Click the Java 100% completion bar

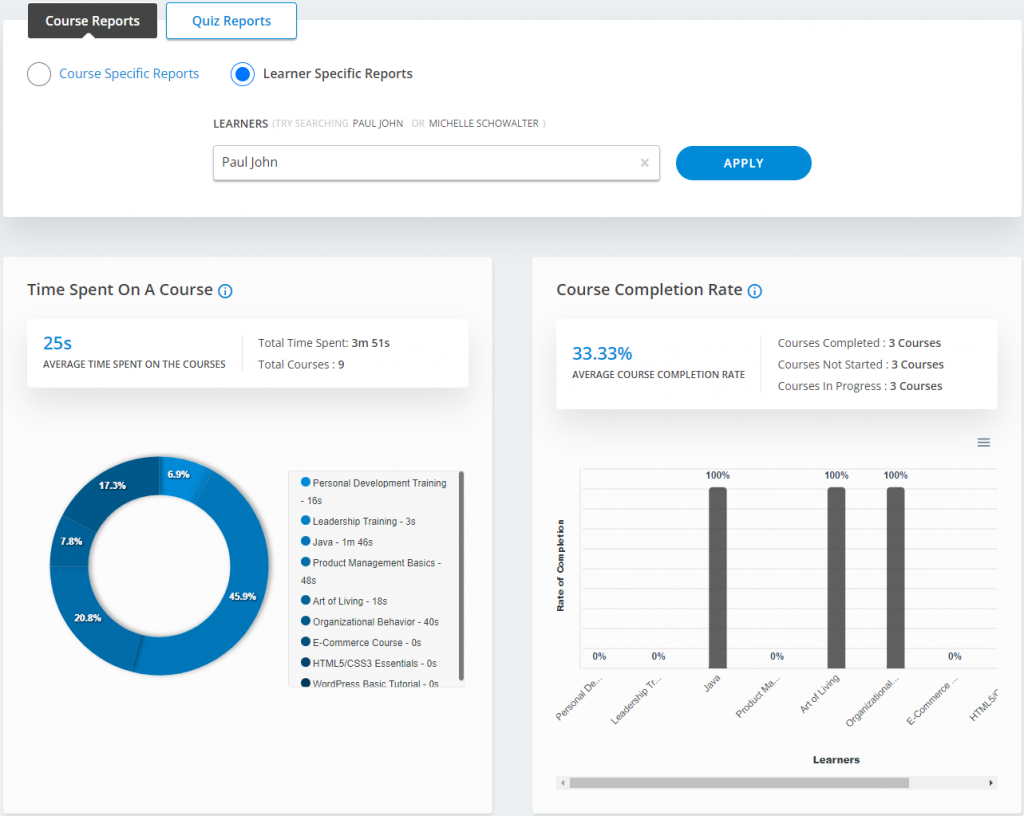tap(717, 578)
